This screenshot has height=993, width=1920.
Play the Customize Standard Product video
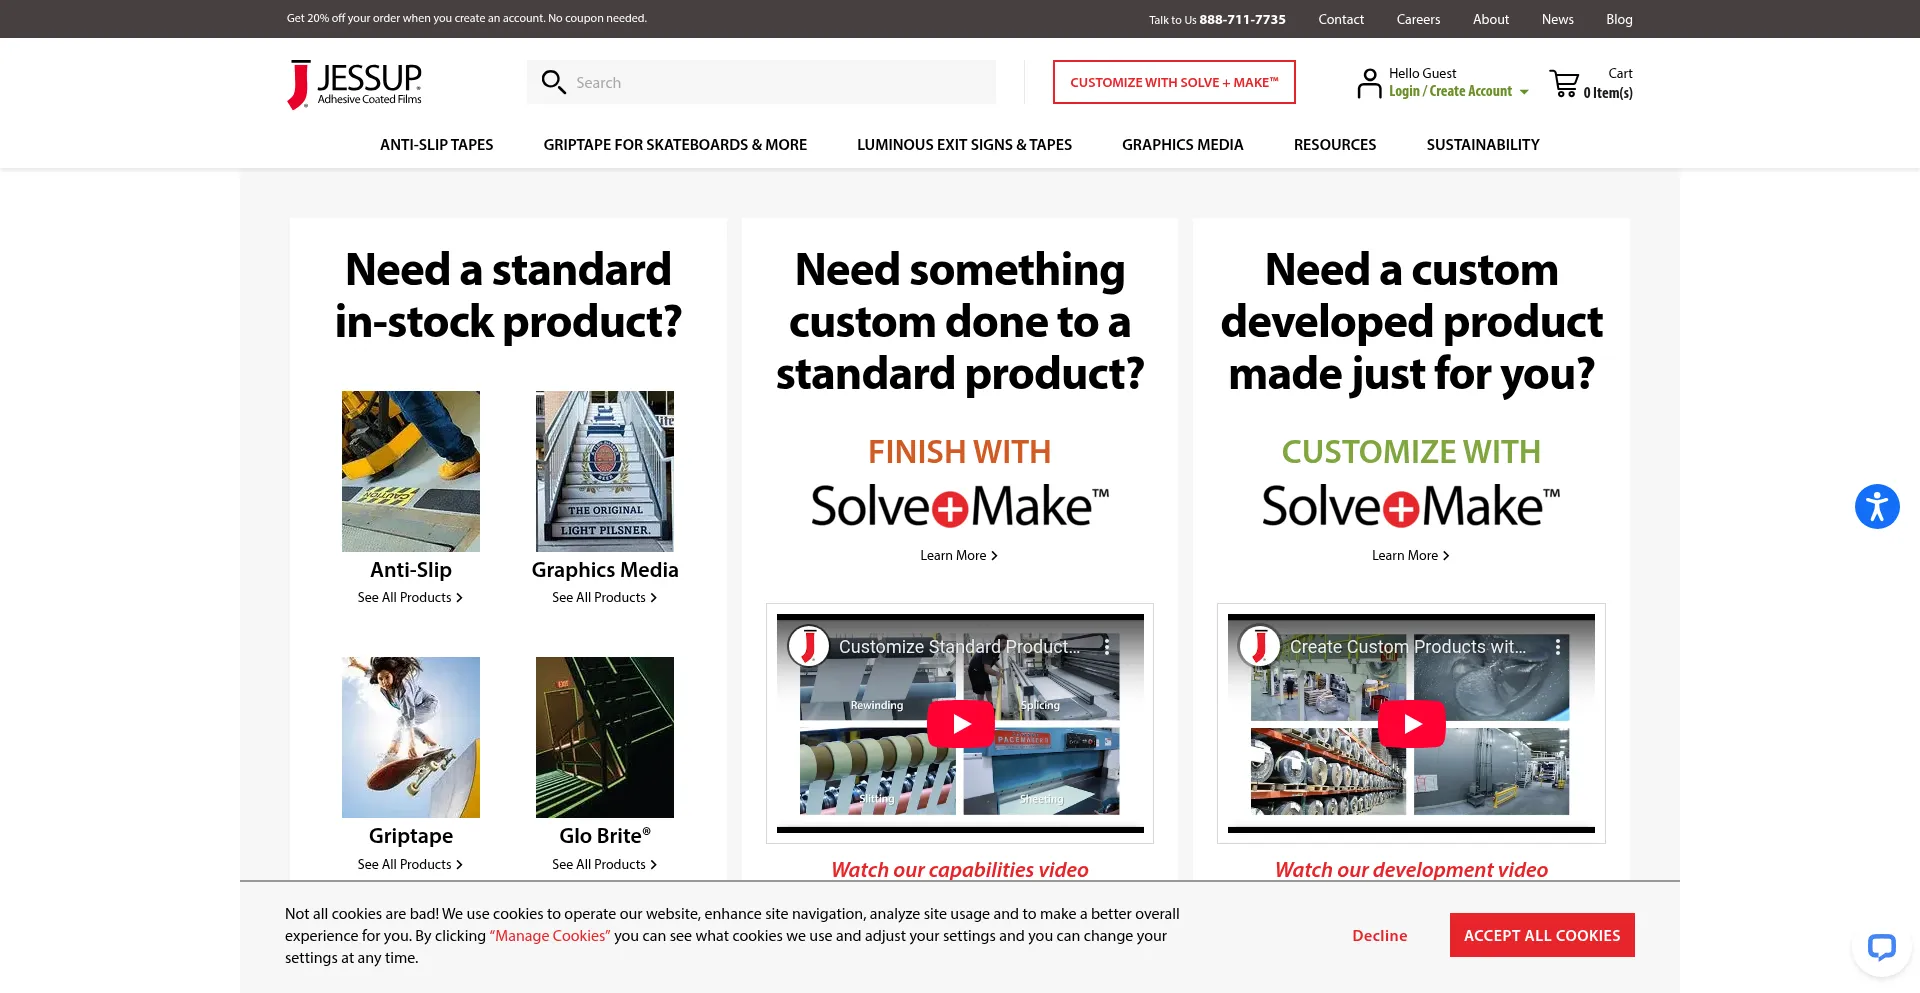pos(960,724)
